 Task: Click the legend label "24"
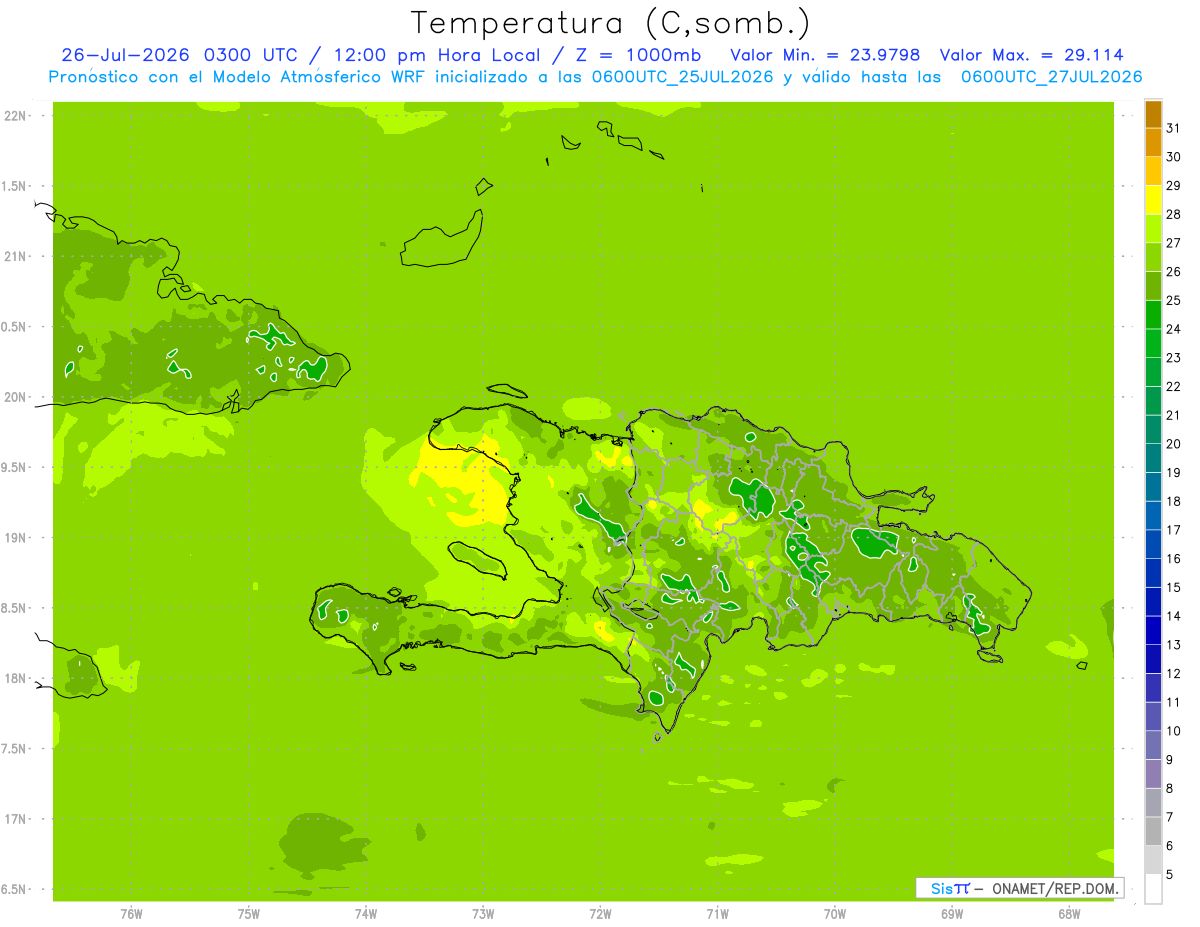tap(1174, 329)
